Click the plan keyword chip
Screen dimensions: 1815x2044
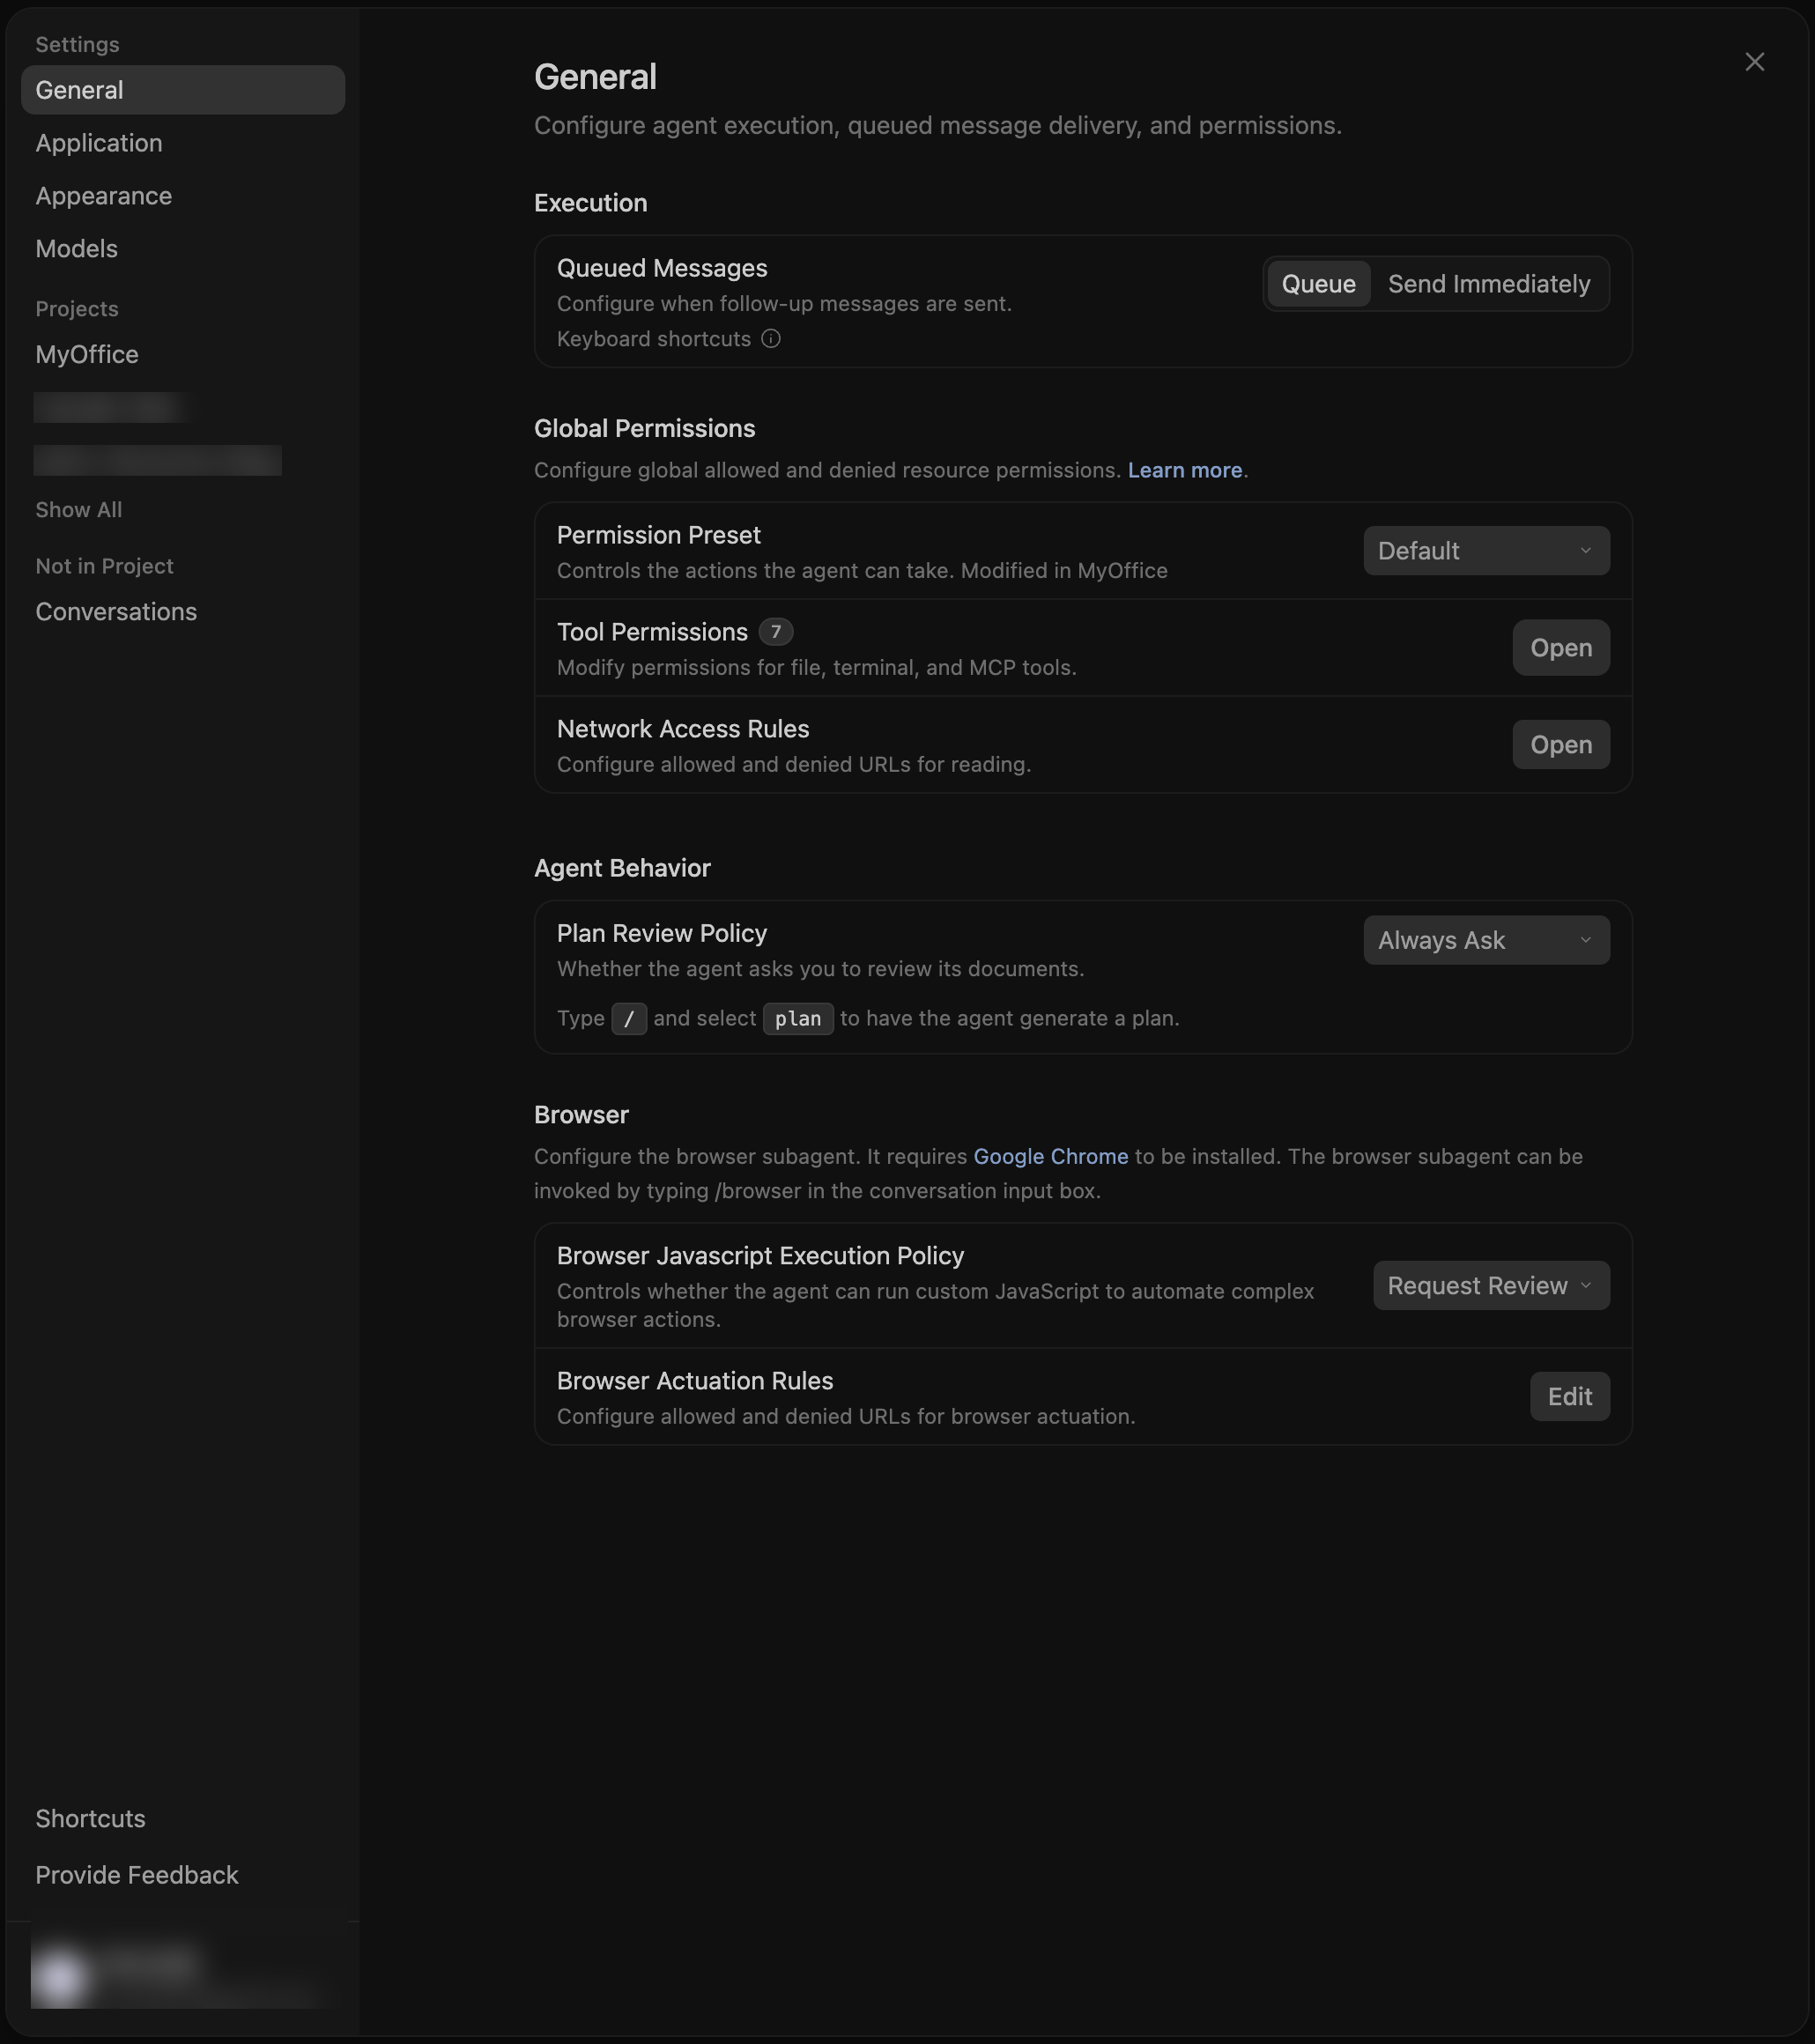pyautogui.click(x=797, y=1019)
